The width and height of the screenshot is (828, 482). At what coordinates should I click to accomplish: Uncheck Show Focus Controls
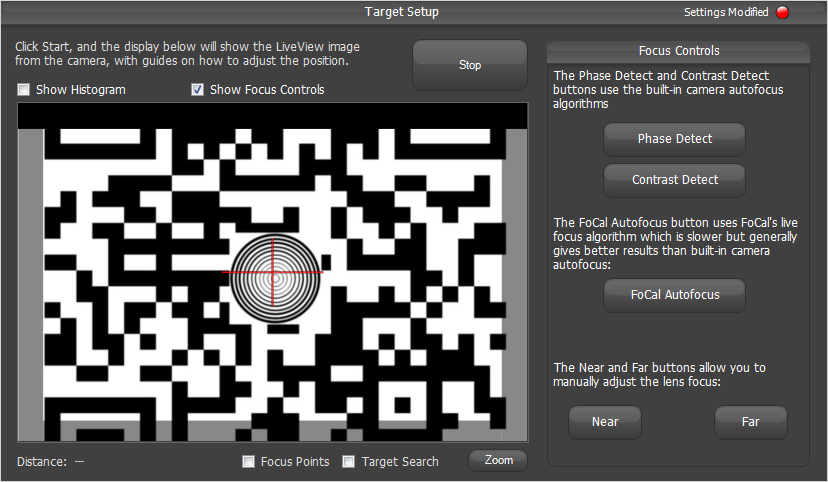pyautogui.click(x=198, y=90)
